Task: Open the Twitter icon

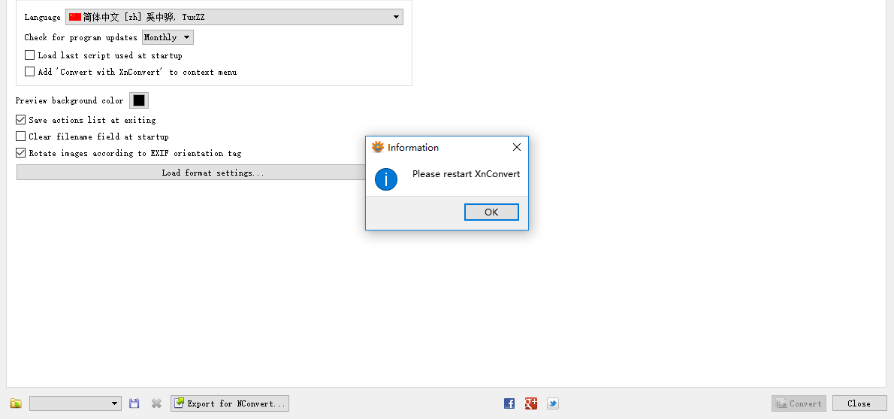Action: (x=552, y=404)
